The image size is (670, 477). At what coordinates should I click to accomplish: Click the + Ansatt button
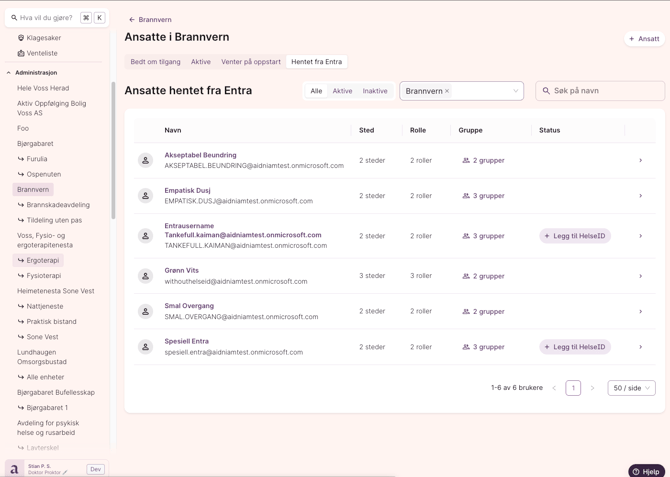click(x=644, y=39)
